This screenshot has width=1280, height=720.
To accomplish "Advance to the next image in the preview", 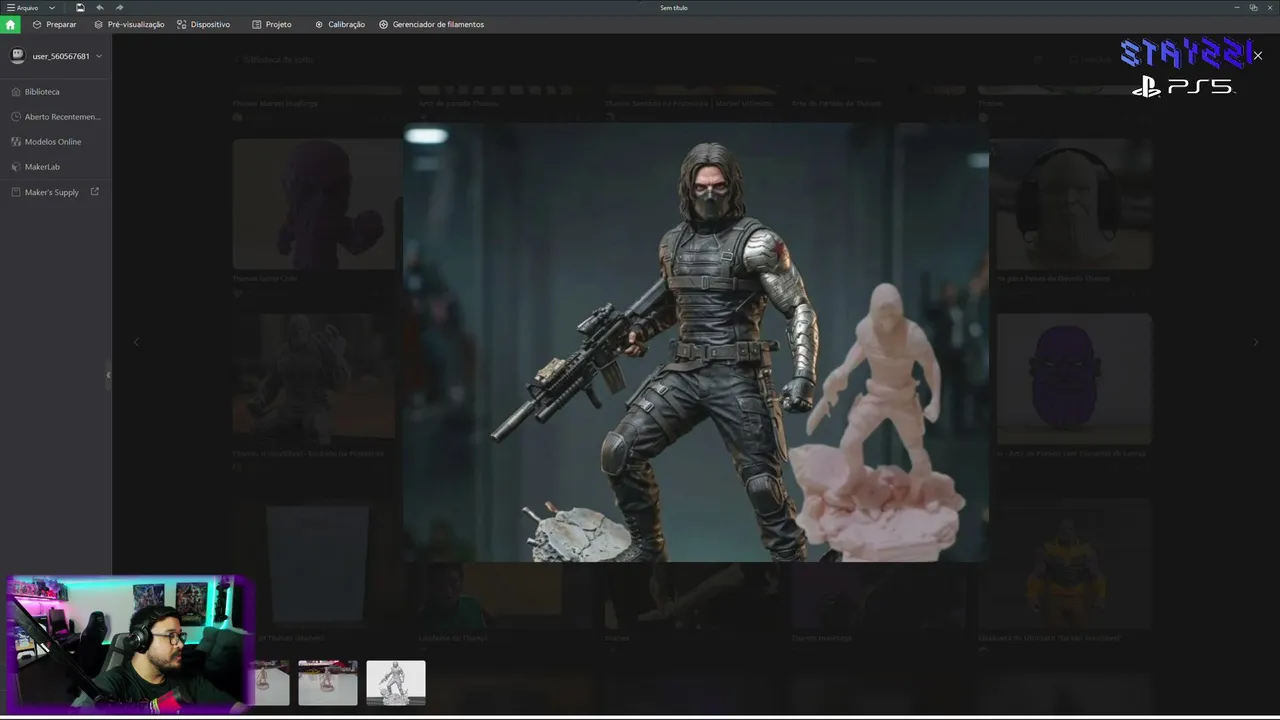I will pyautogui.click(x=1256, y=342).
